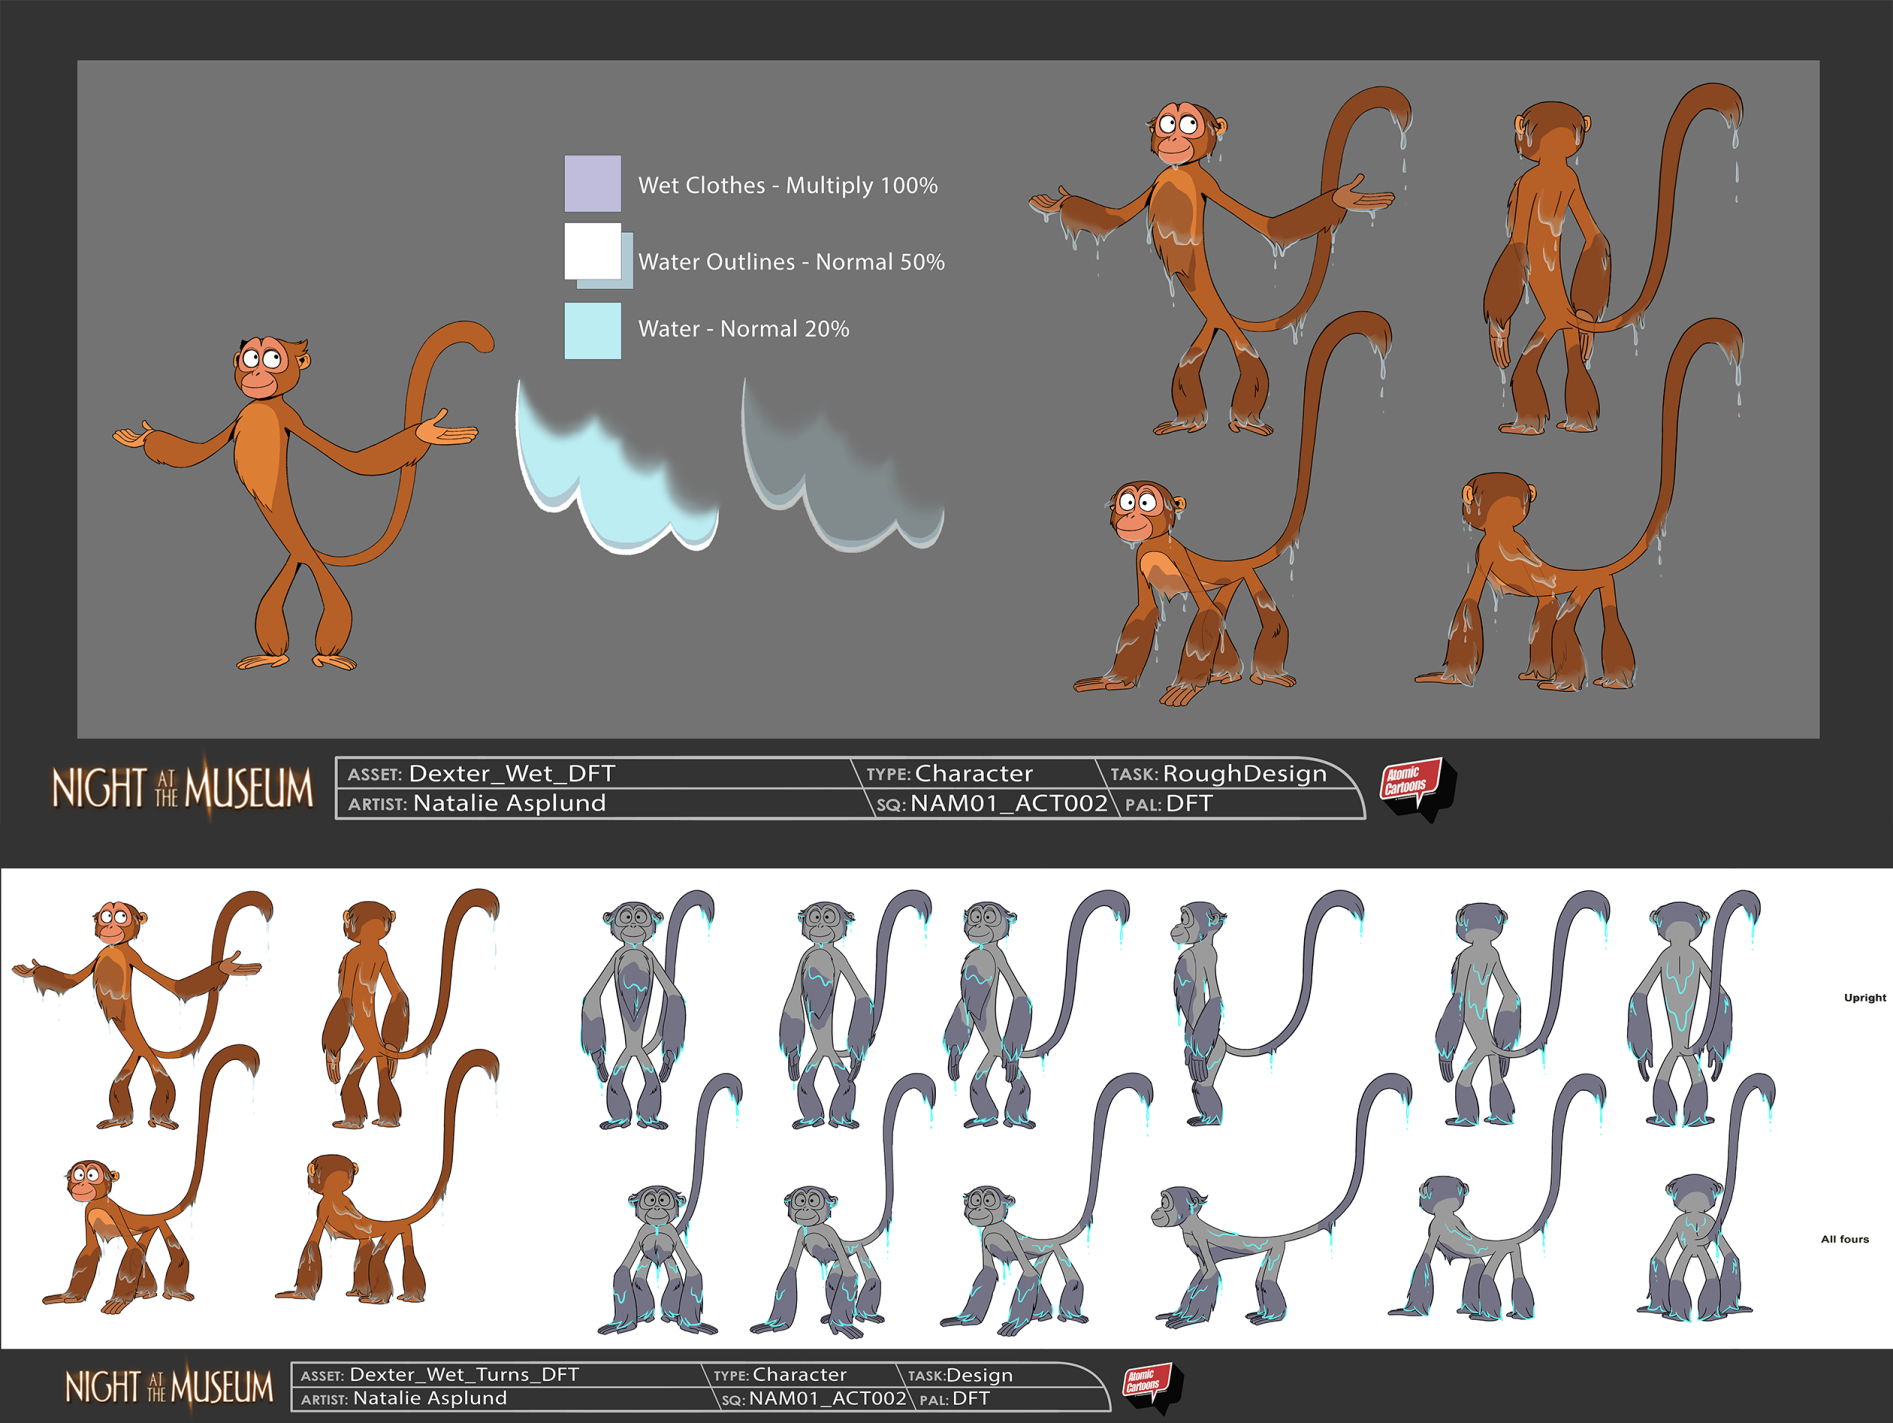Select the lower title bar TYPE value "Character"

tap(799, 1375)
